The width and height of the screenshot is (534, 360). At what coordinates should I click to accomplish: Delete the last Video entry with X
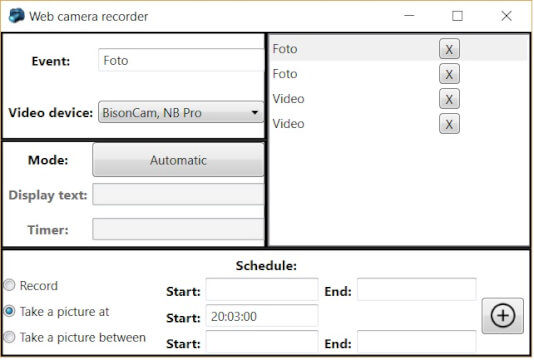point(449,124)
